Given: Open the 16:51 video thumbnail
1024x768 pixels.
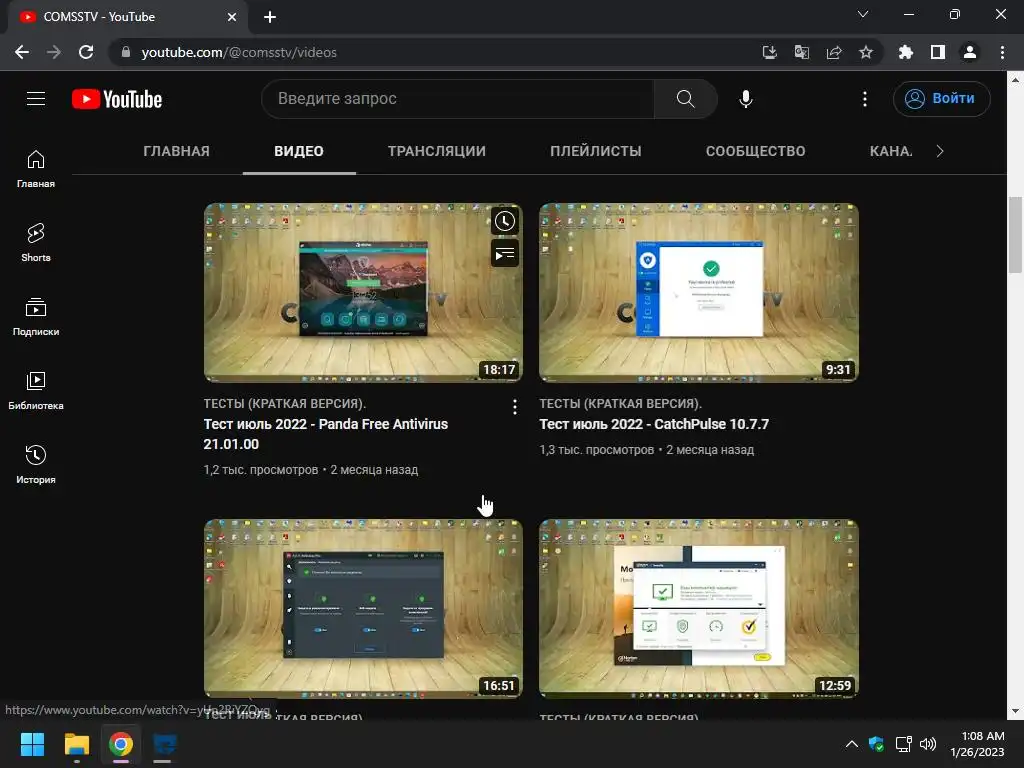Looking at the screenshot, I should click(363, 609).
